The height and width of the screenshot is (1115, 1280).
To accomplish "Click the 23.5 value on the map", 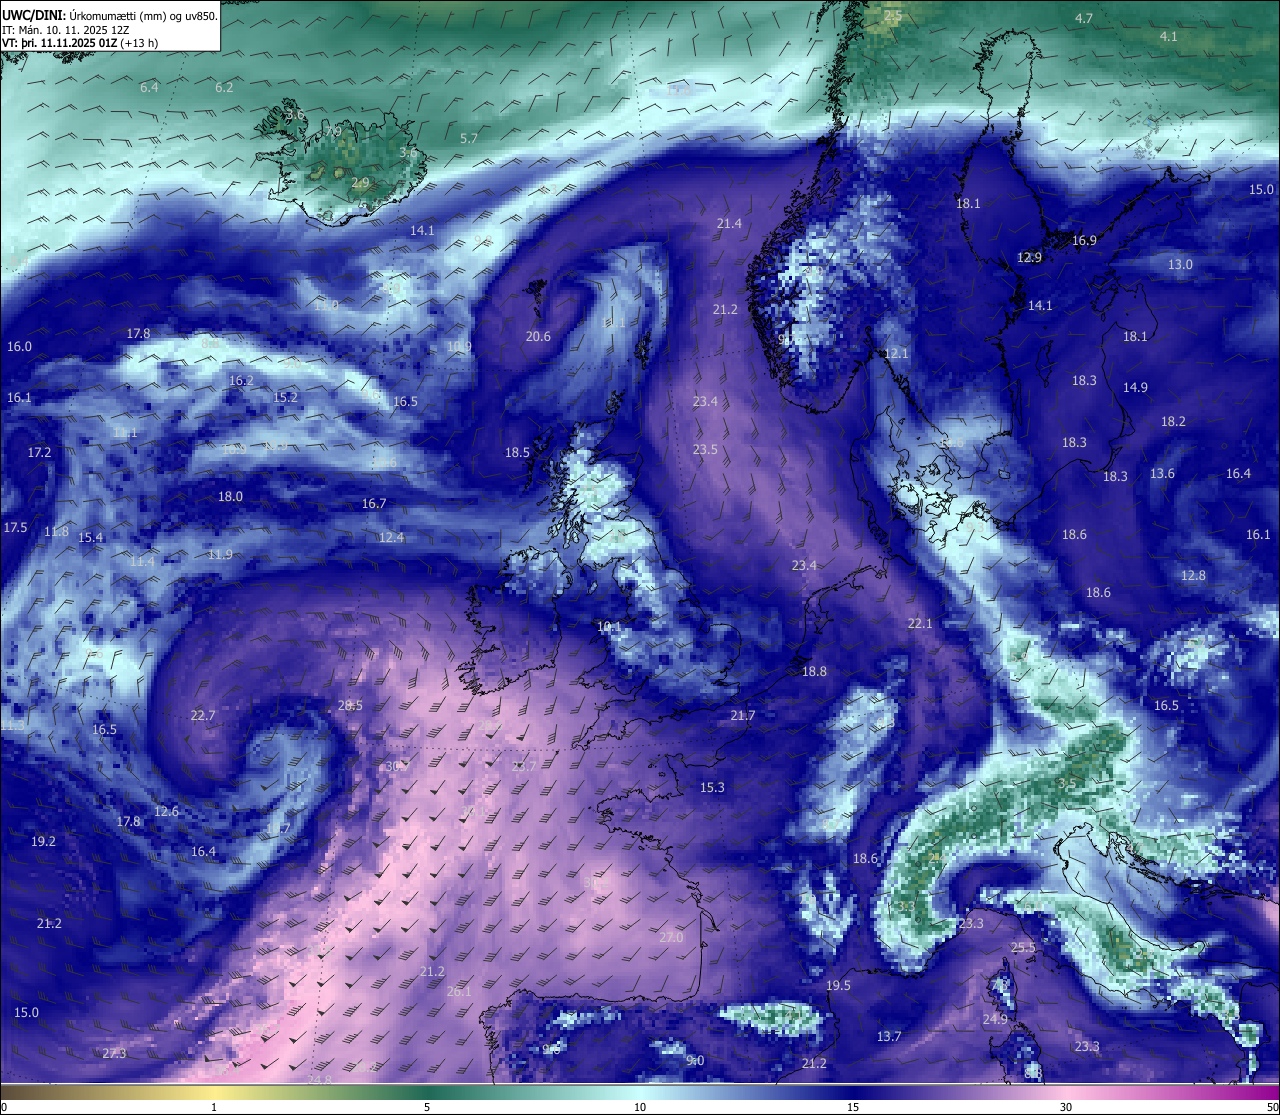I will 705,450.
